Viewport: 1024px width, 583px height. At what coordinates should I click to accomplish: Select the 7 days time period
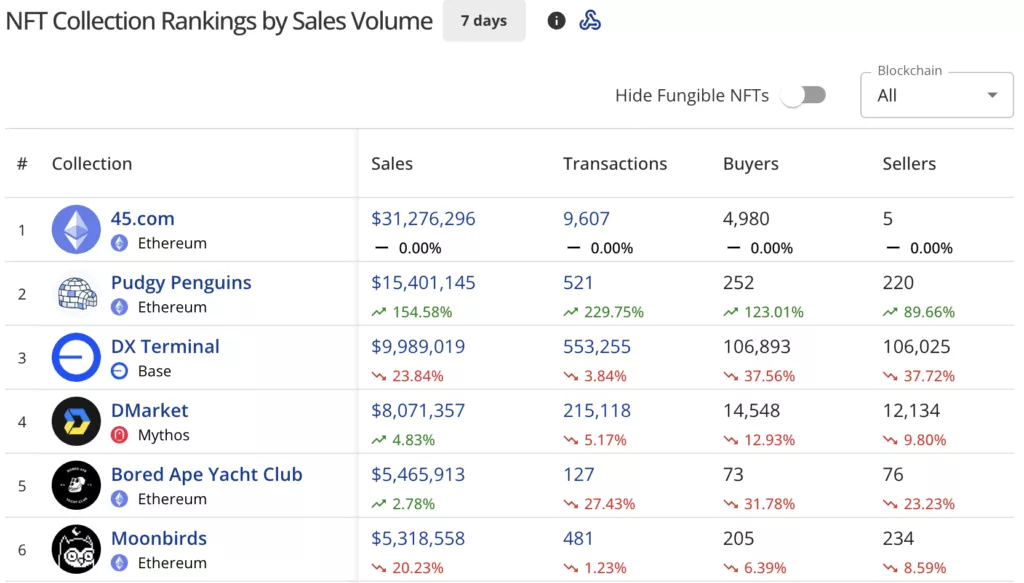pos(484,20)
